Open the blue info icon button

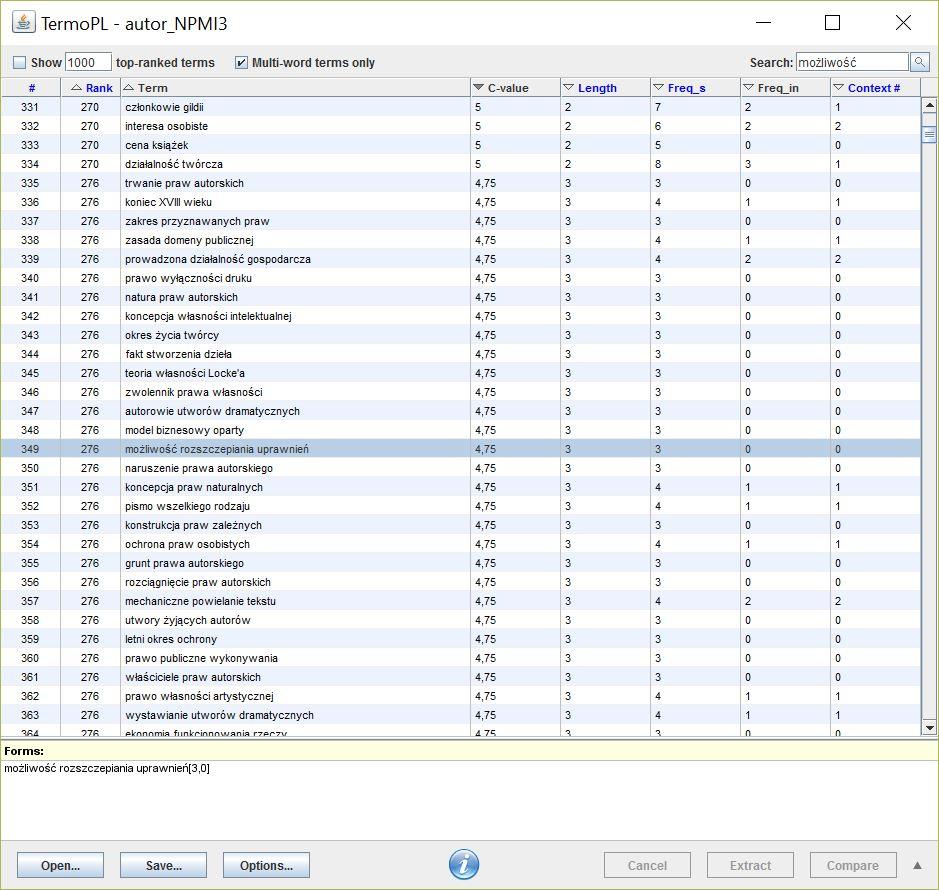464,864
